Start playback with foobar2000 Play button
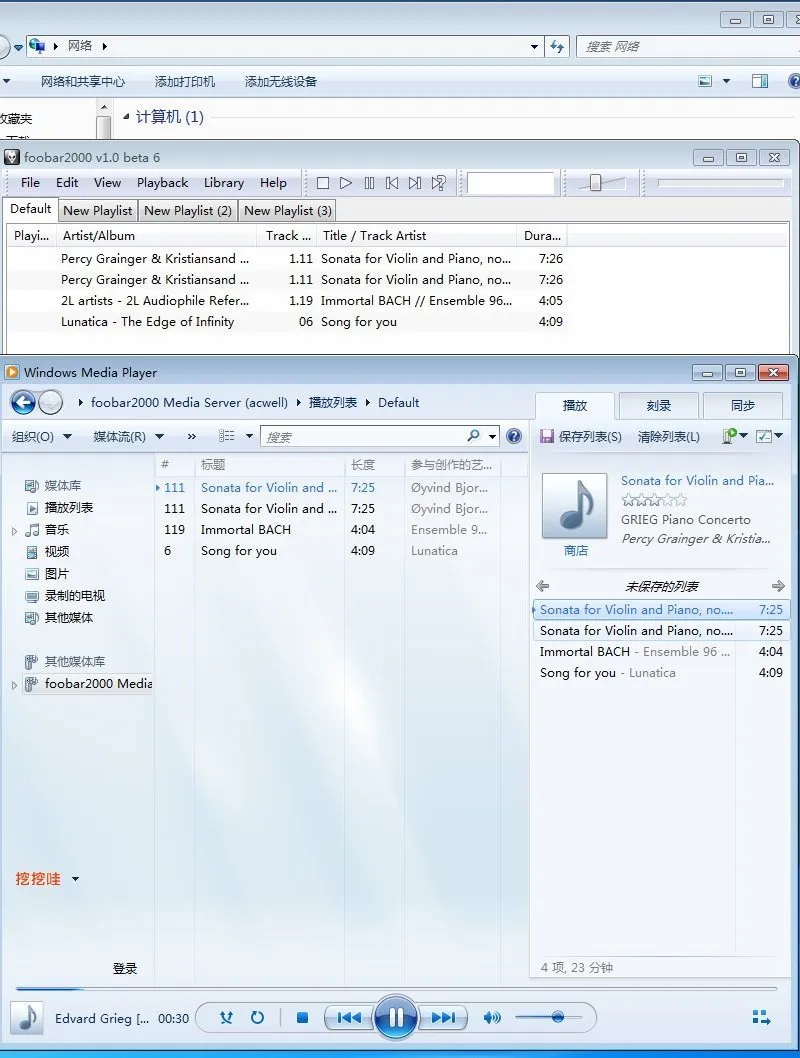800x1058 pixels. [x=346, y=183]
